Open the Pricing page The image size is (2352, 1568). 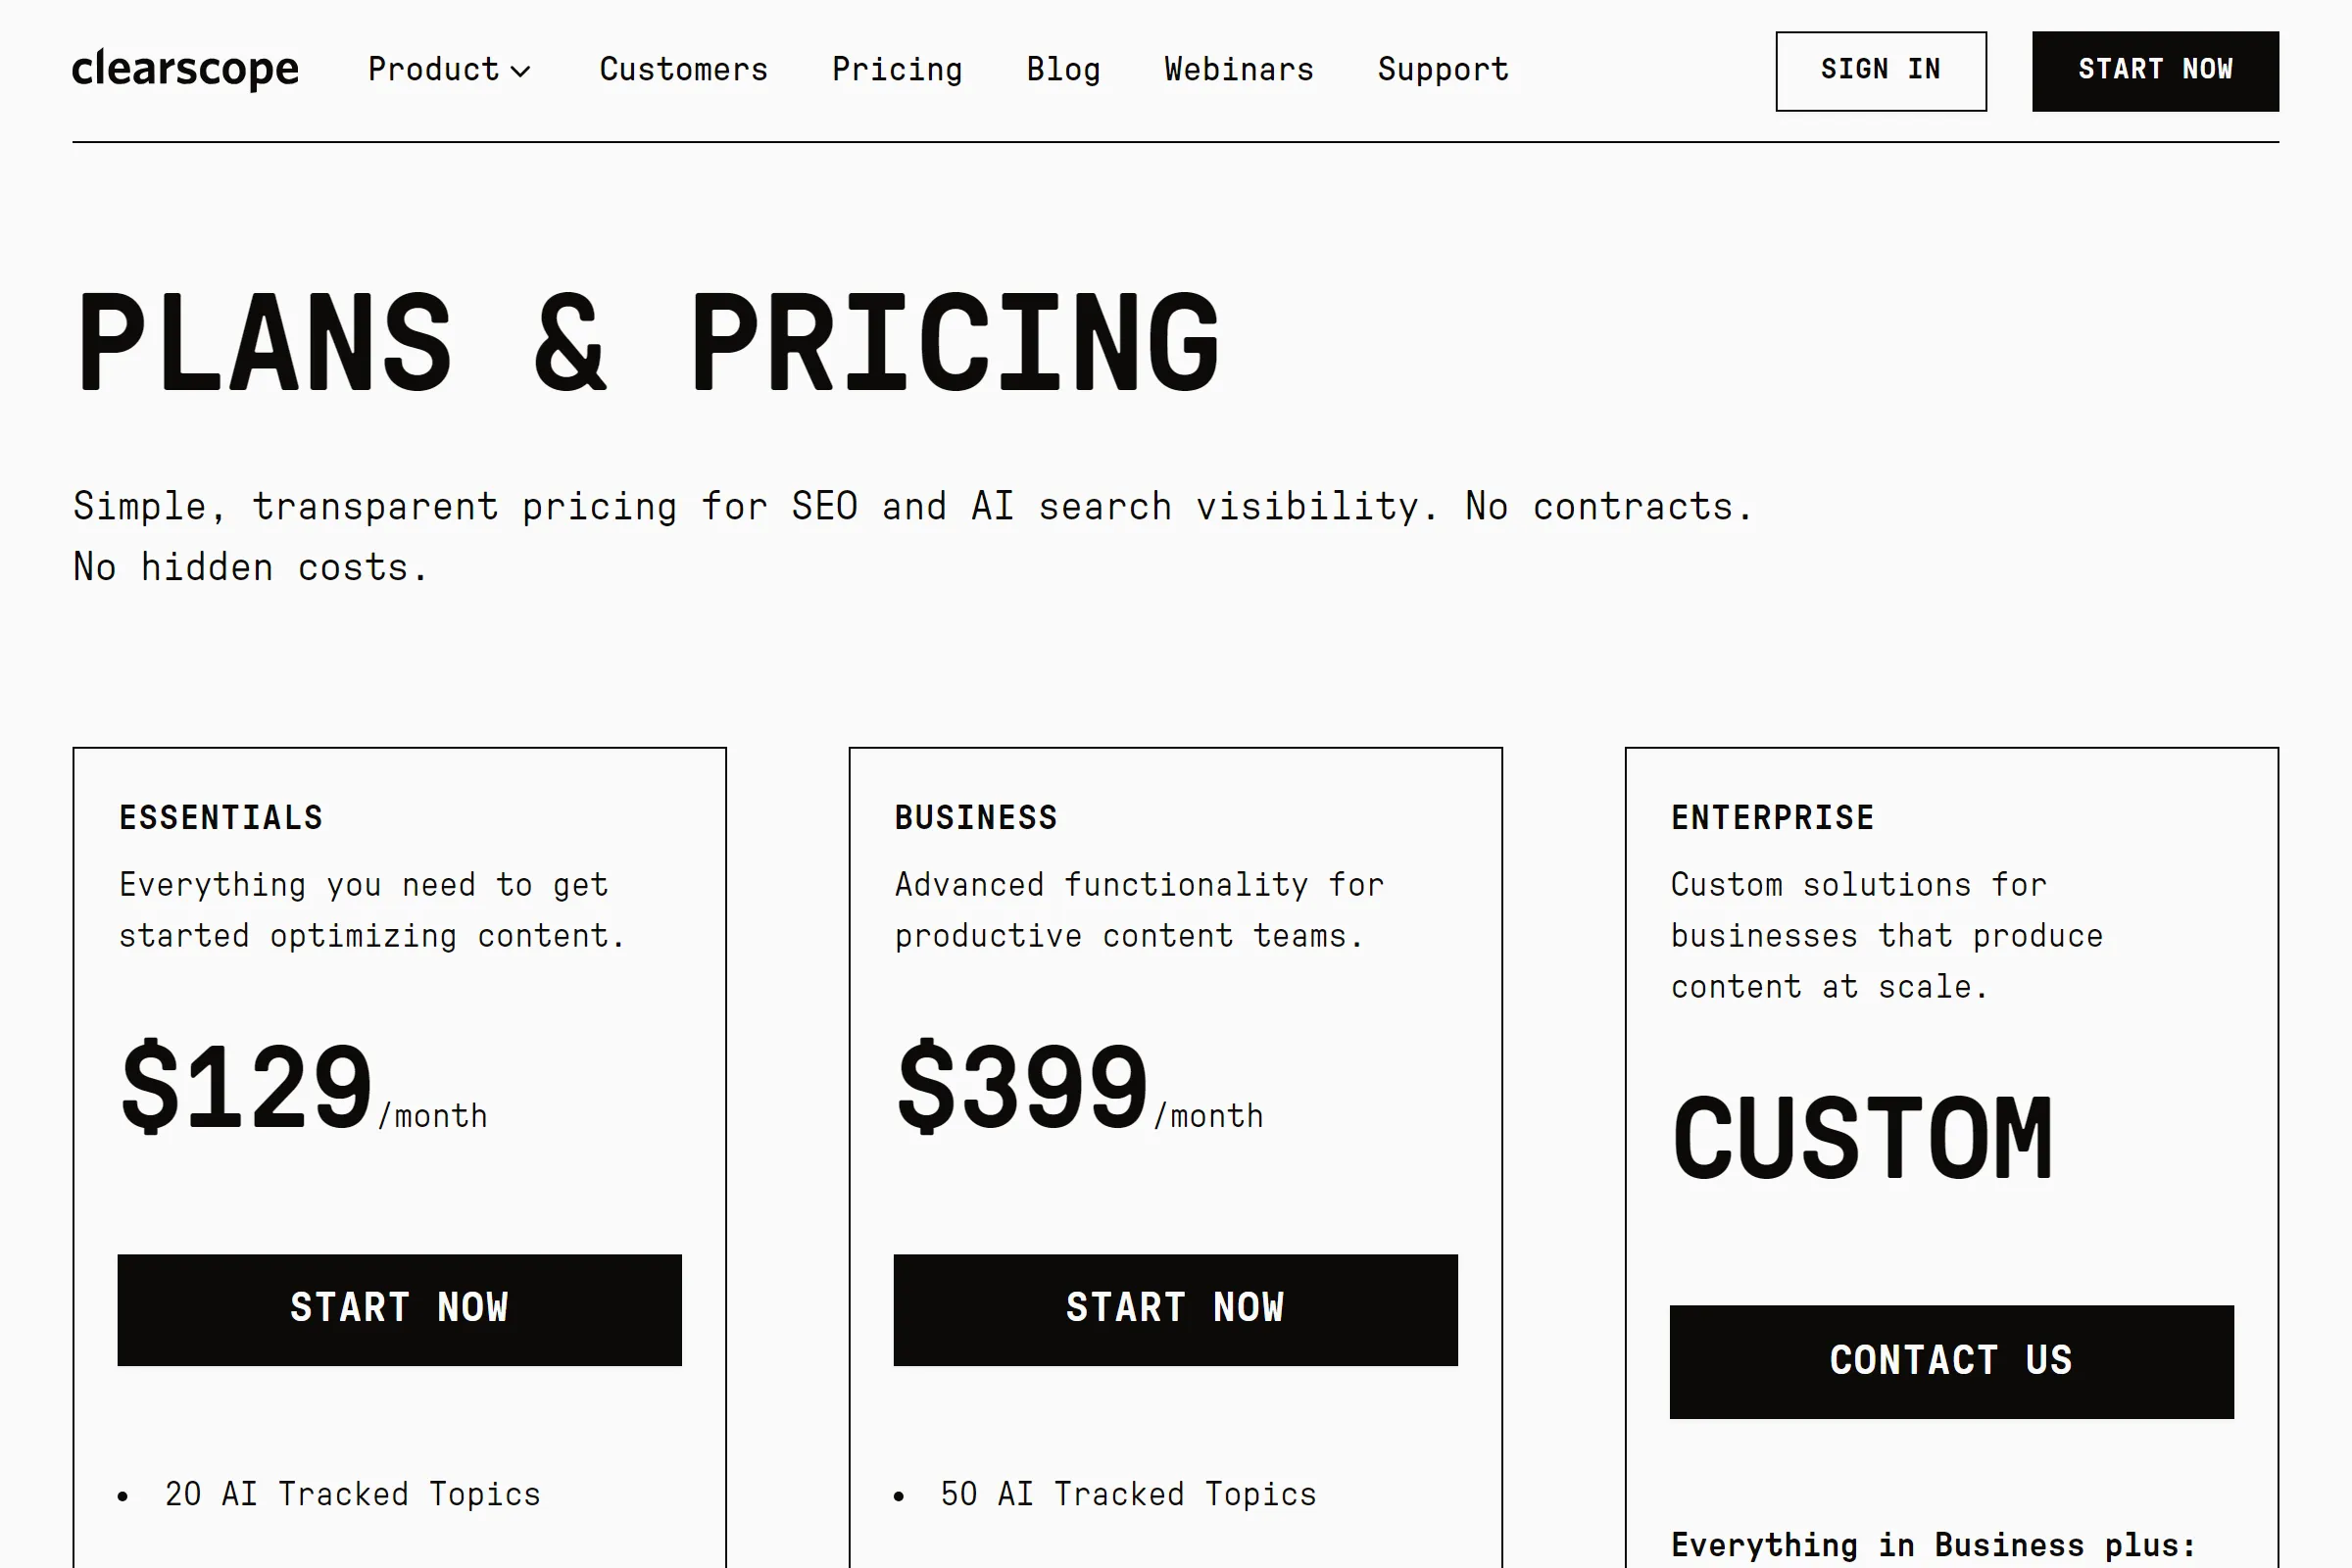897,70
